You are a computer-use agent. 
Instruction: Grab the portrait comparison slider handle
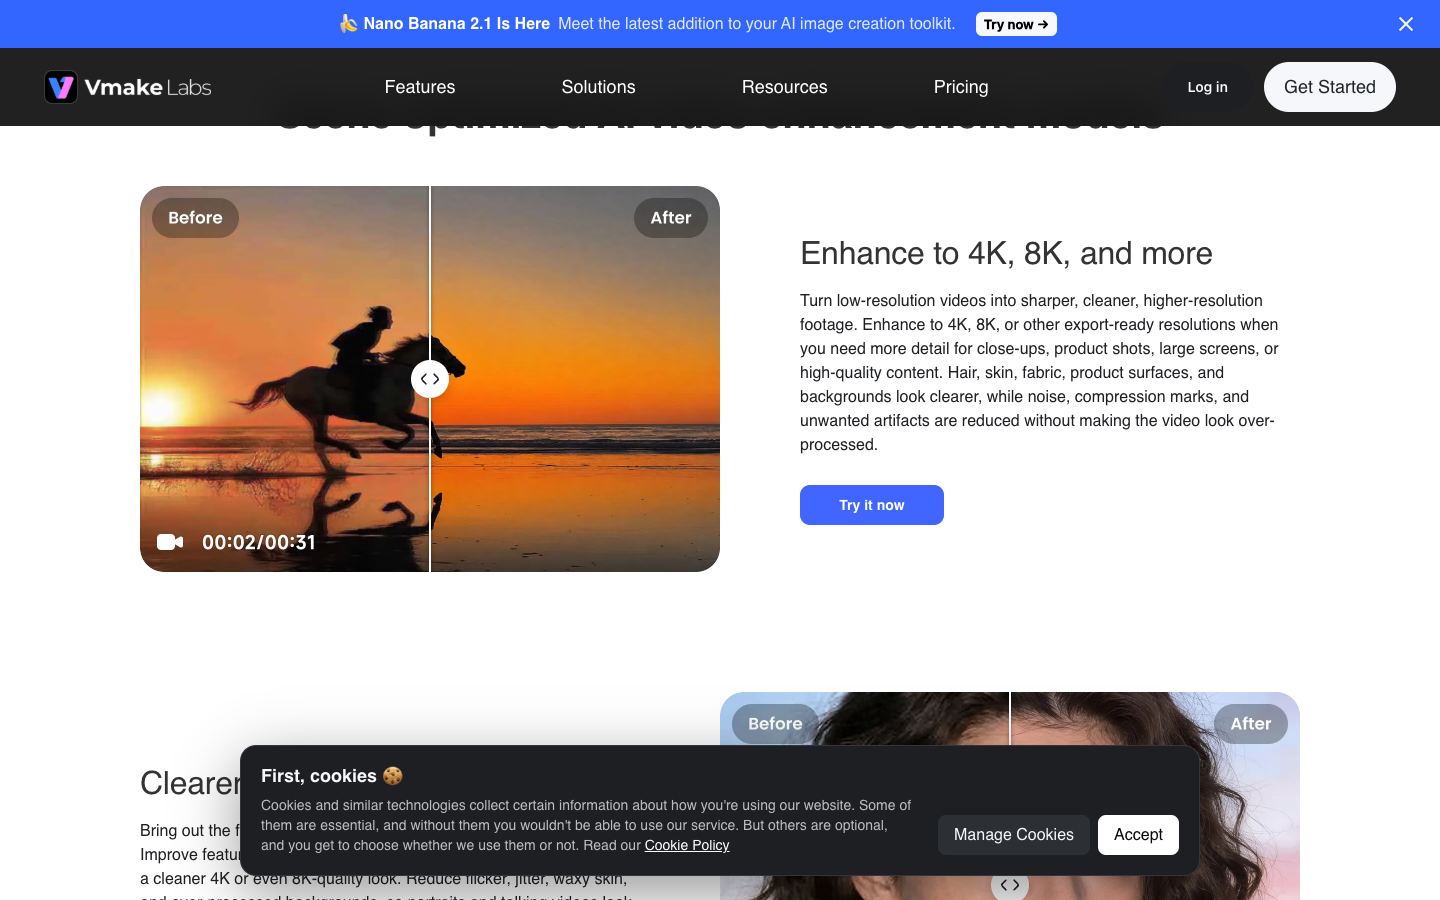[x=1010, y=885]
